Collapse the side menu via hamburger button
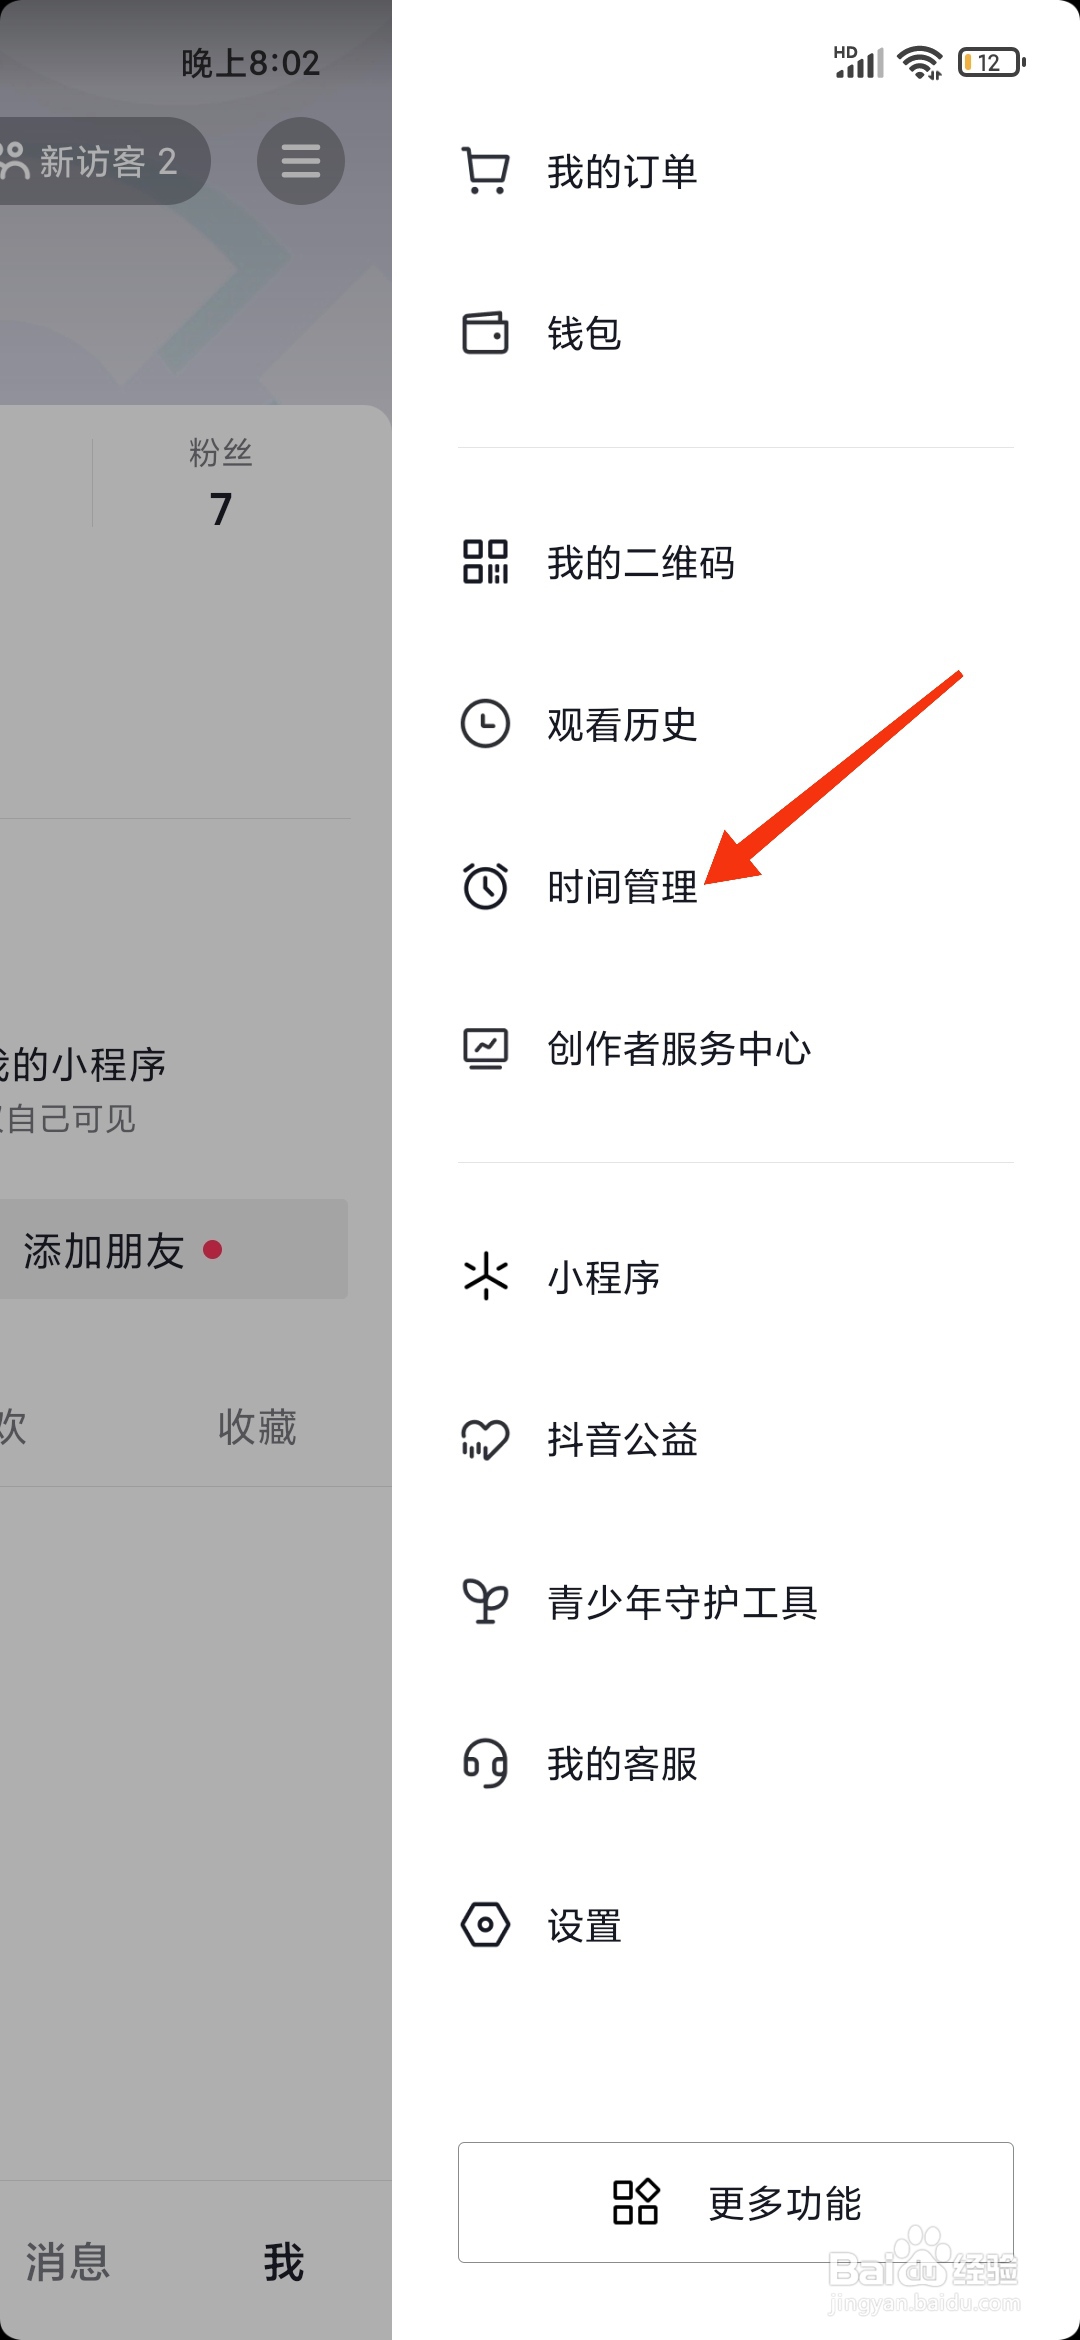 [x=300, y=161]
